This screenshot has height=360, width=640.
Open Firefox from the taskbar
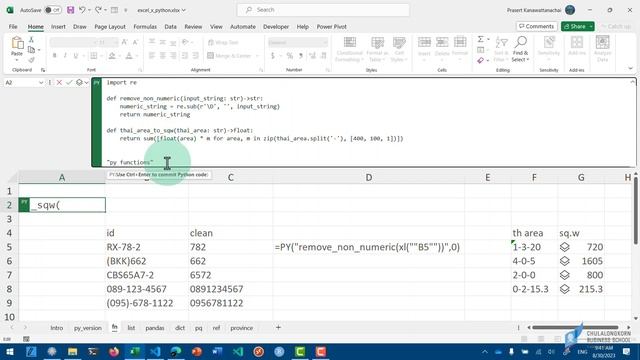pos(114,351)
